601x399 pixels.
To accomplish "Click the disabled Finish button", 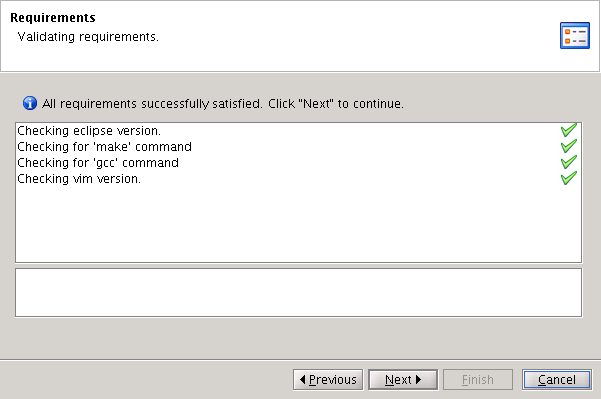I will click(478, 380).
